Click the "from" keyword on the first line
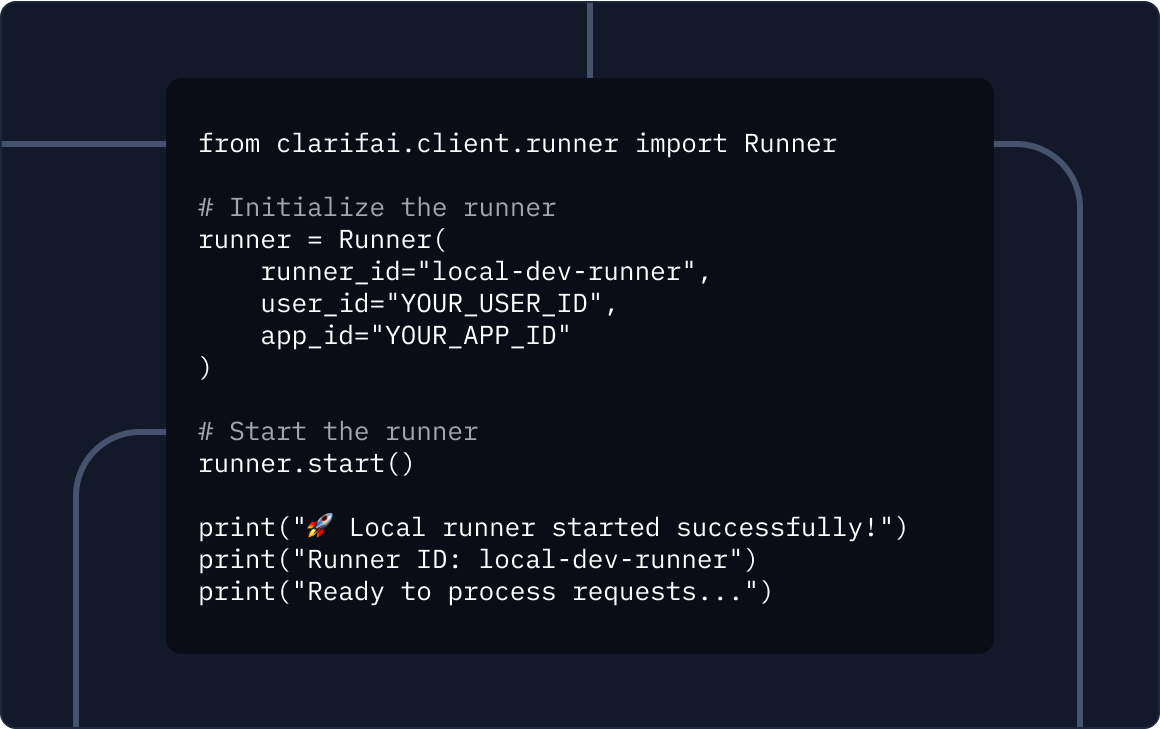This screenshot has height=729, width=1160. pyautogui.click(x=229, y=144)
